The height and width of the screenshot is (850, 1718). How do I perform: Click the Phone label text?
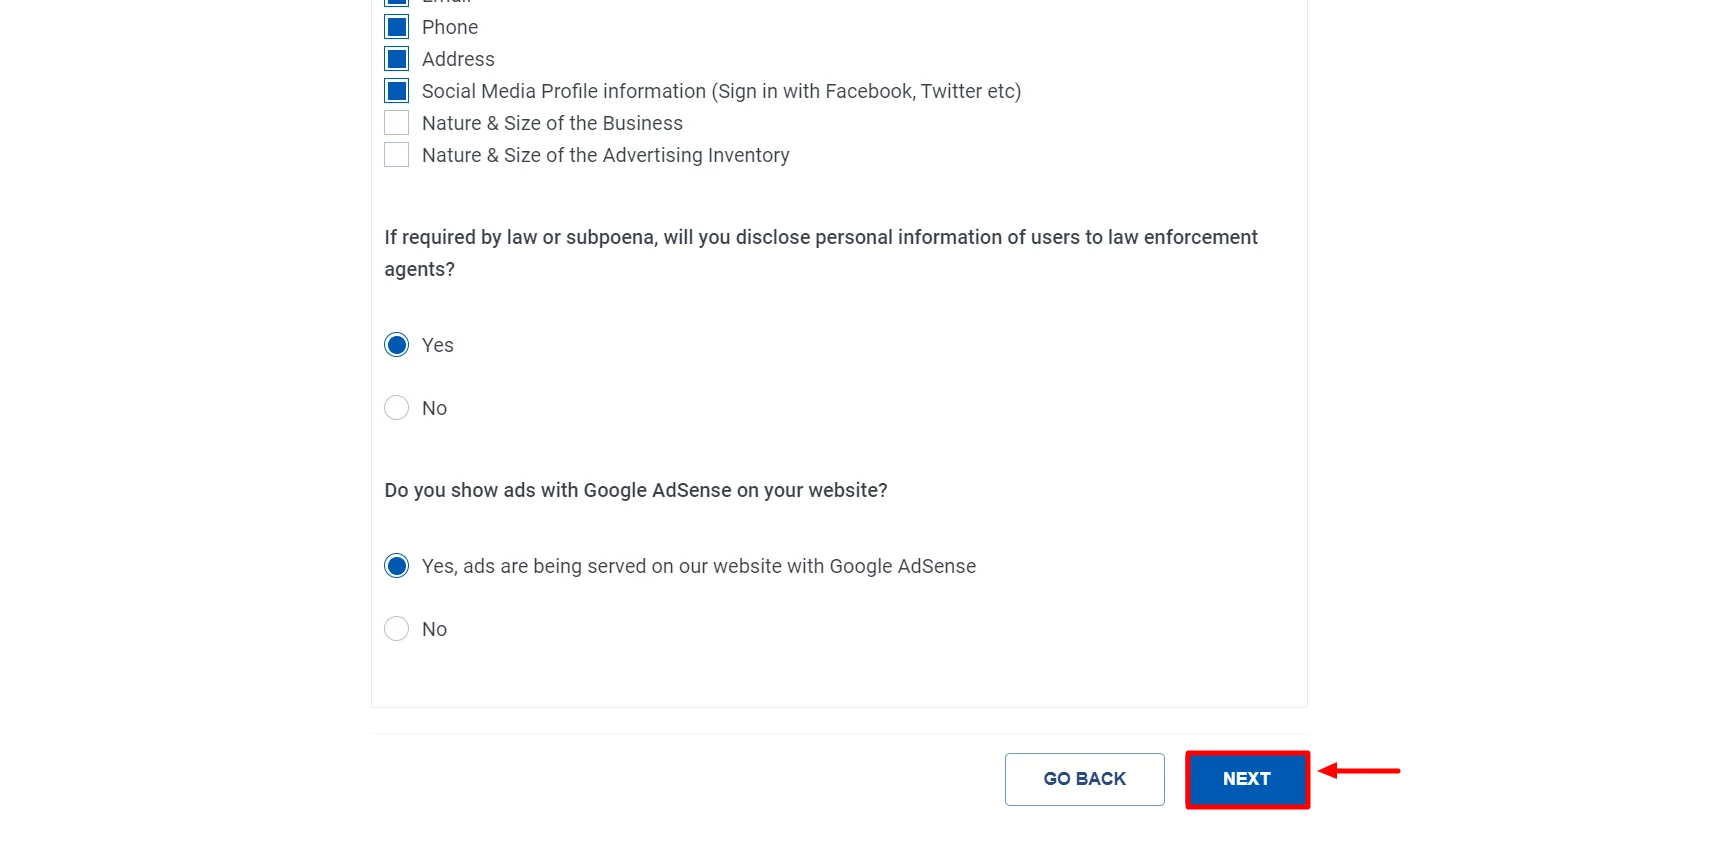pos(450,26)
